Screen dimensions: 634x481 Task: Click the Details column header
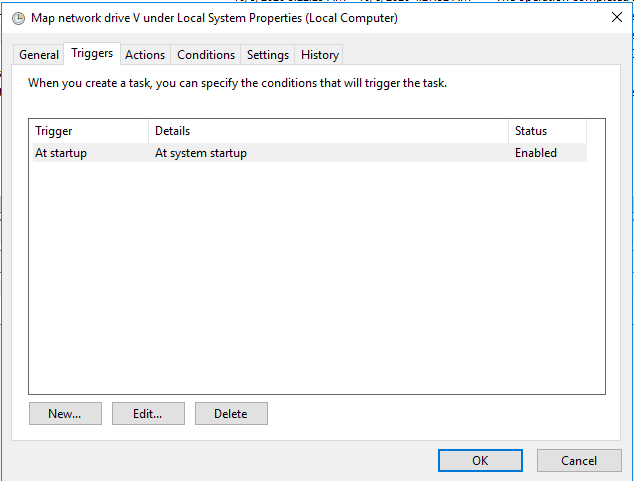[x=328, y=131]
